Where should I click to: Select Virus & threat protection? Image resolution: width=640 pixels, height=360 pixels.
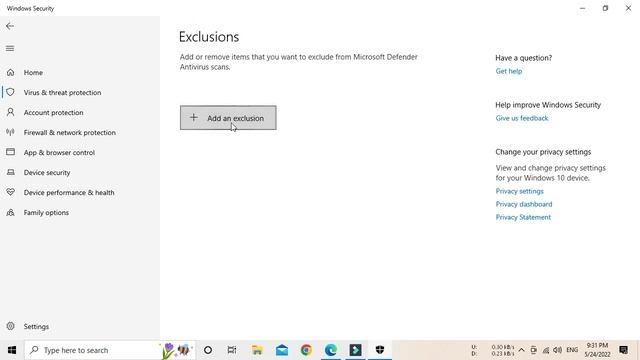62,93
